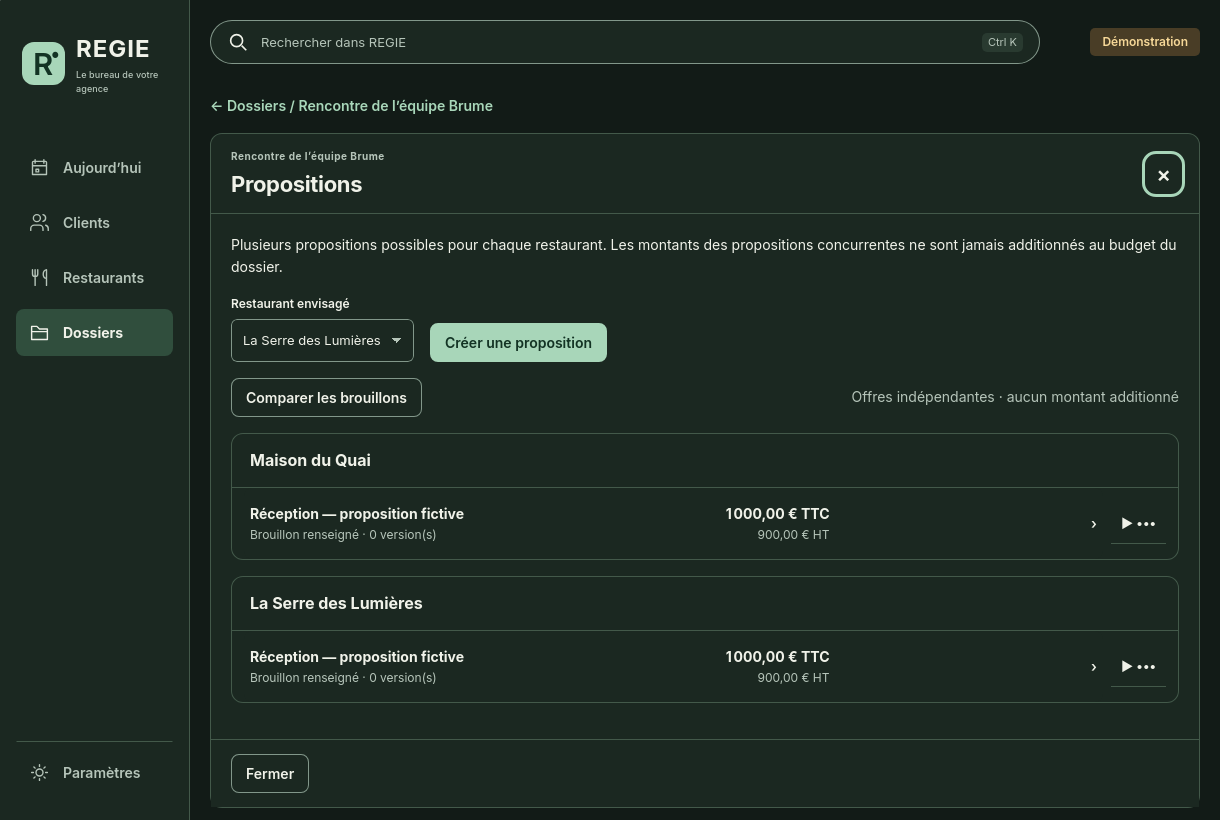The image size is (1220, 820).
Task: Click the Offres indépendantes note
Action: click(1015, 397)
